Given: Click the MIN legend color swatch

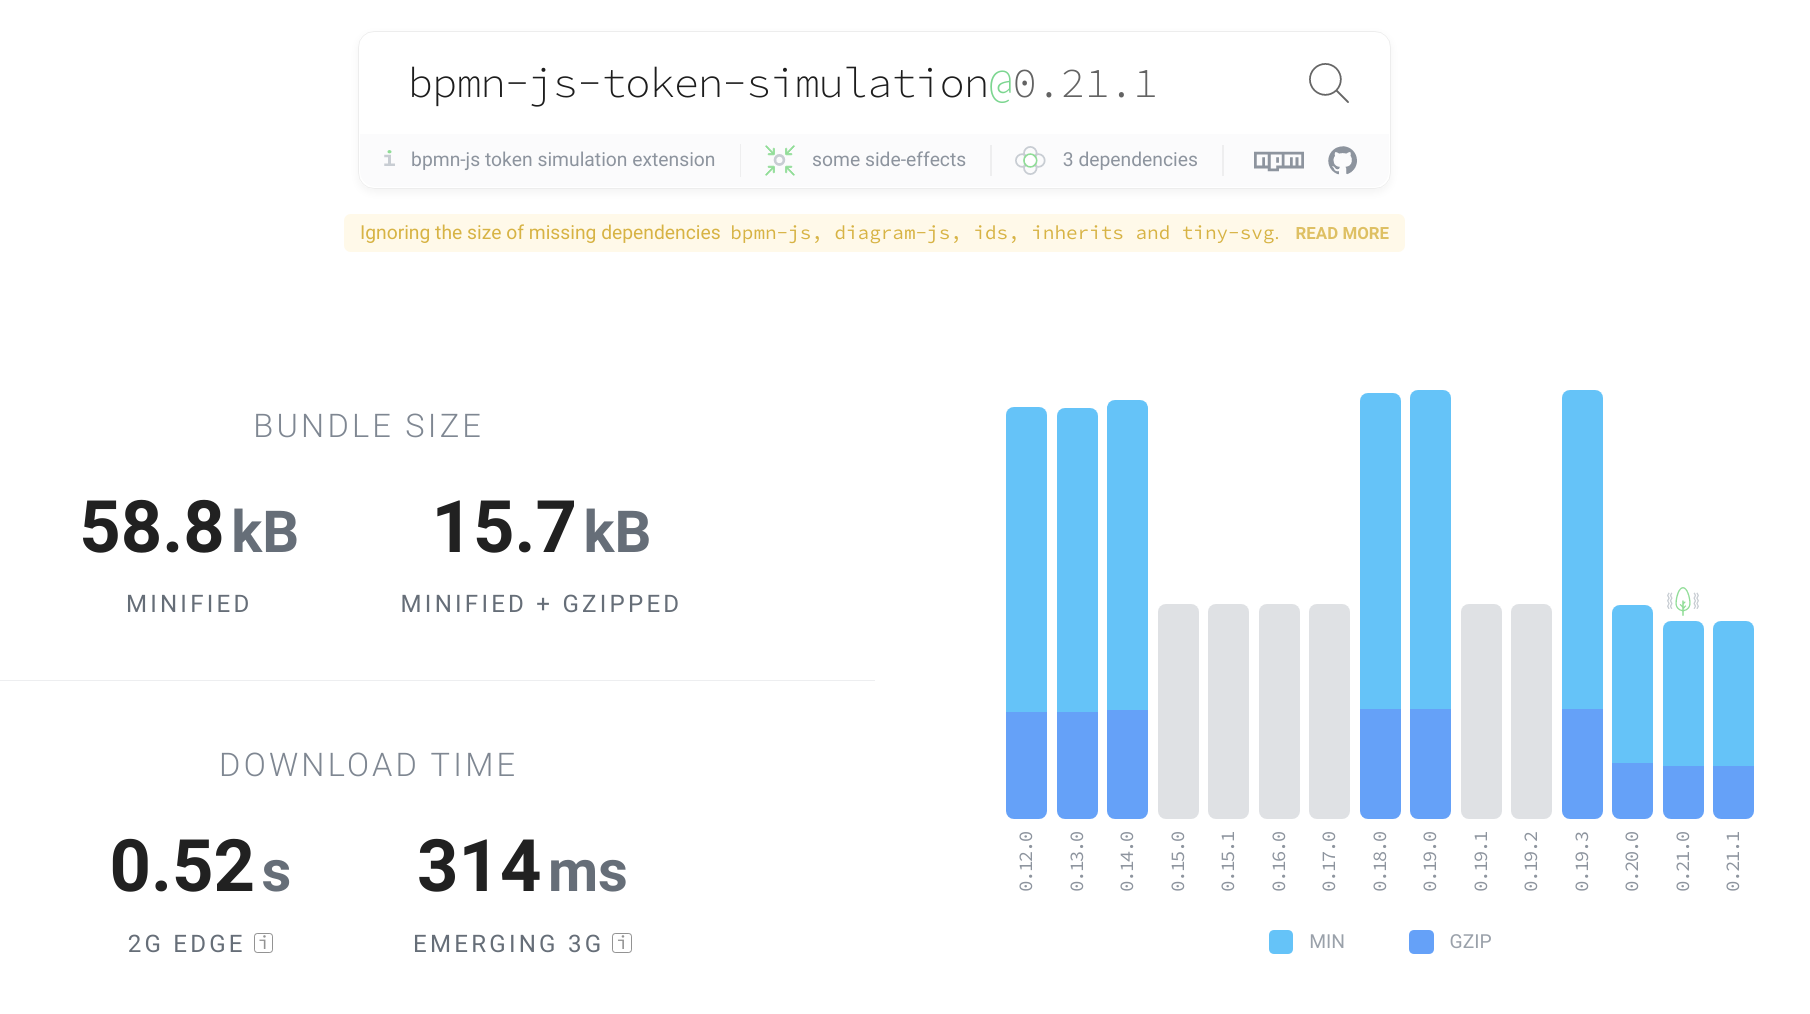Looking at the screenshot, I should click(x=1281, y=942).
